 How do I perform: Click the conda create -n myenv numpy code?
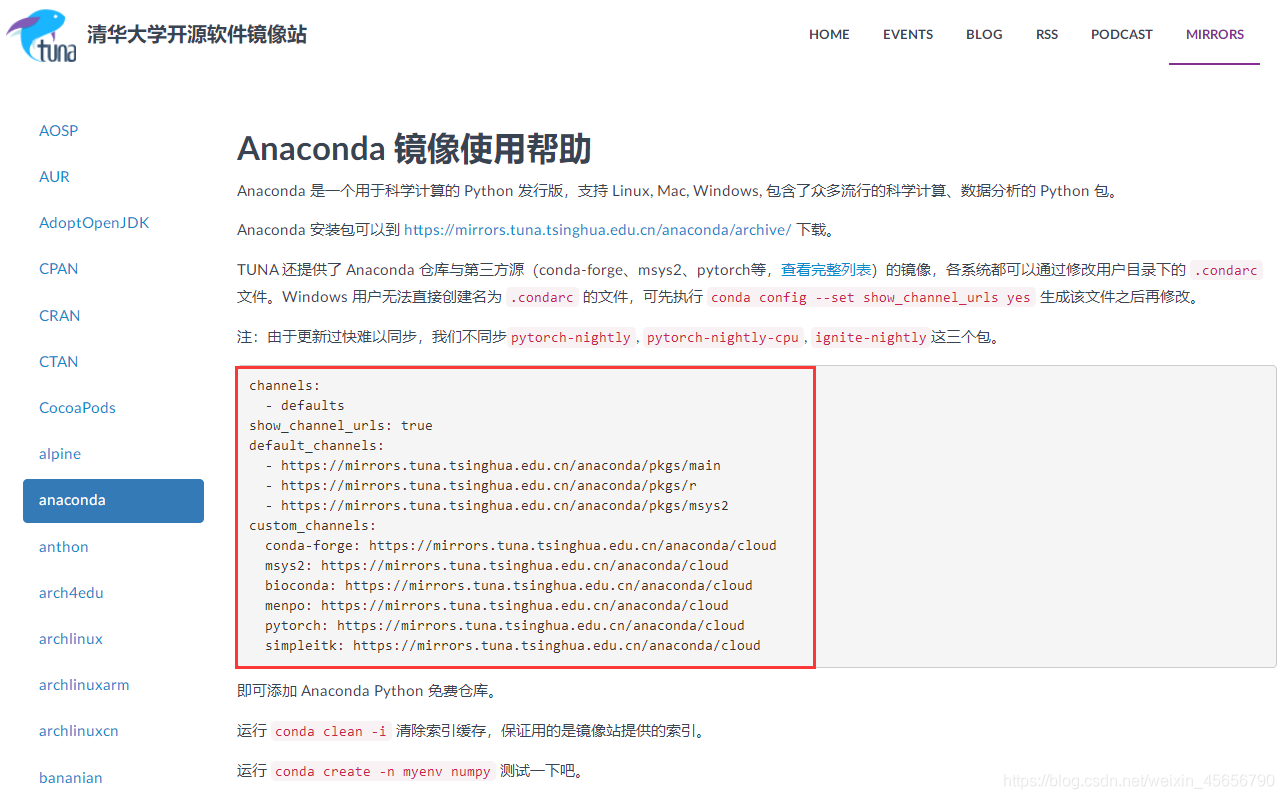(x=383, y=771)
